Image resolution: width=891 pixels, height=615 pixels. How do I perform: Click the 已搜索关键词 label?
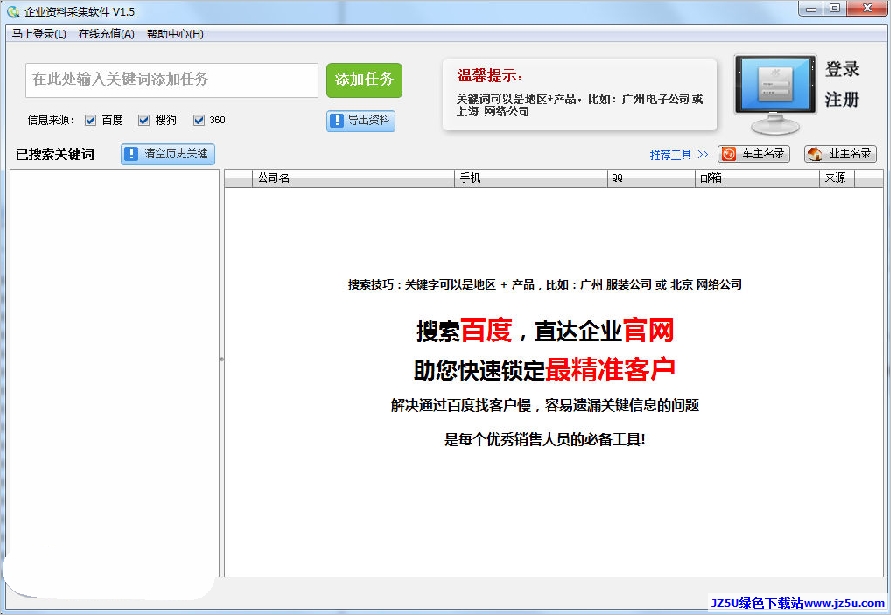(55, 155)
